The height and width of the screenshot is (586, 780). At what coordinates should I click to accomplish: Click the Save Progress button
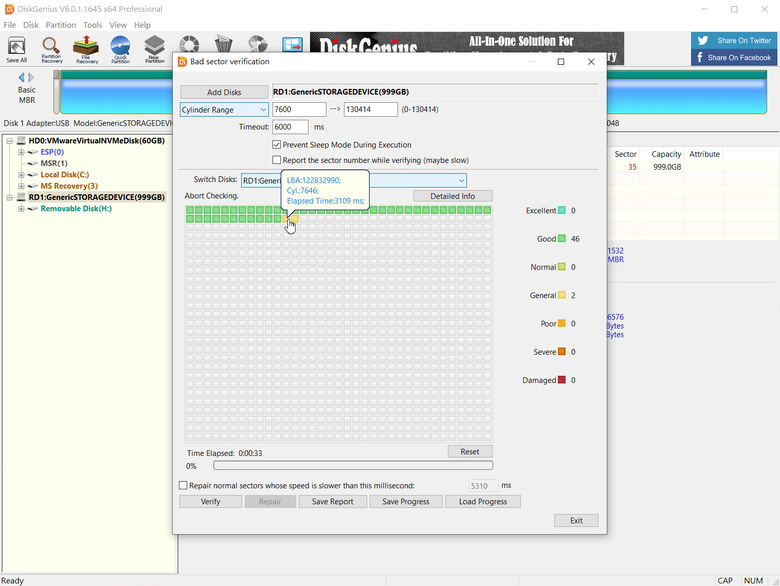[406, 501]
